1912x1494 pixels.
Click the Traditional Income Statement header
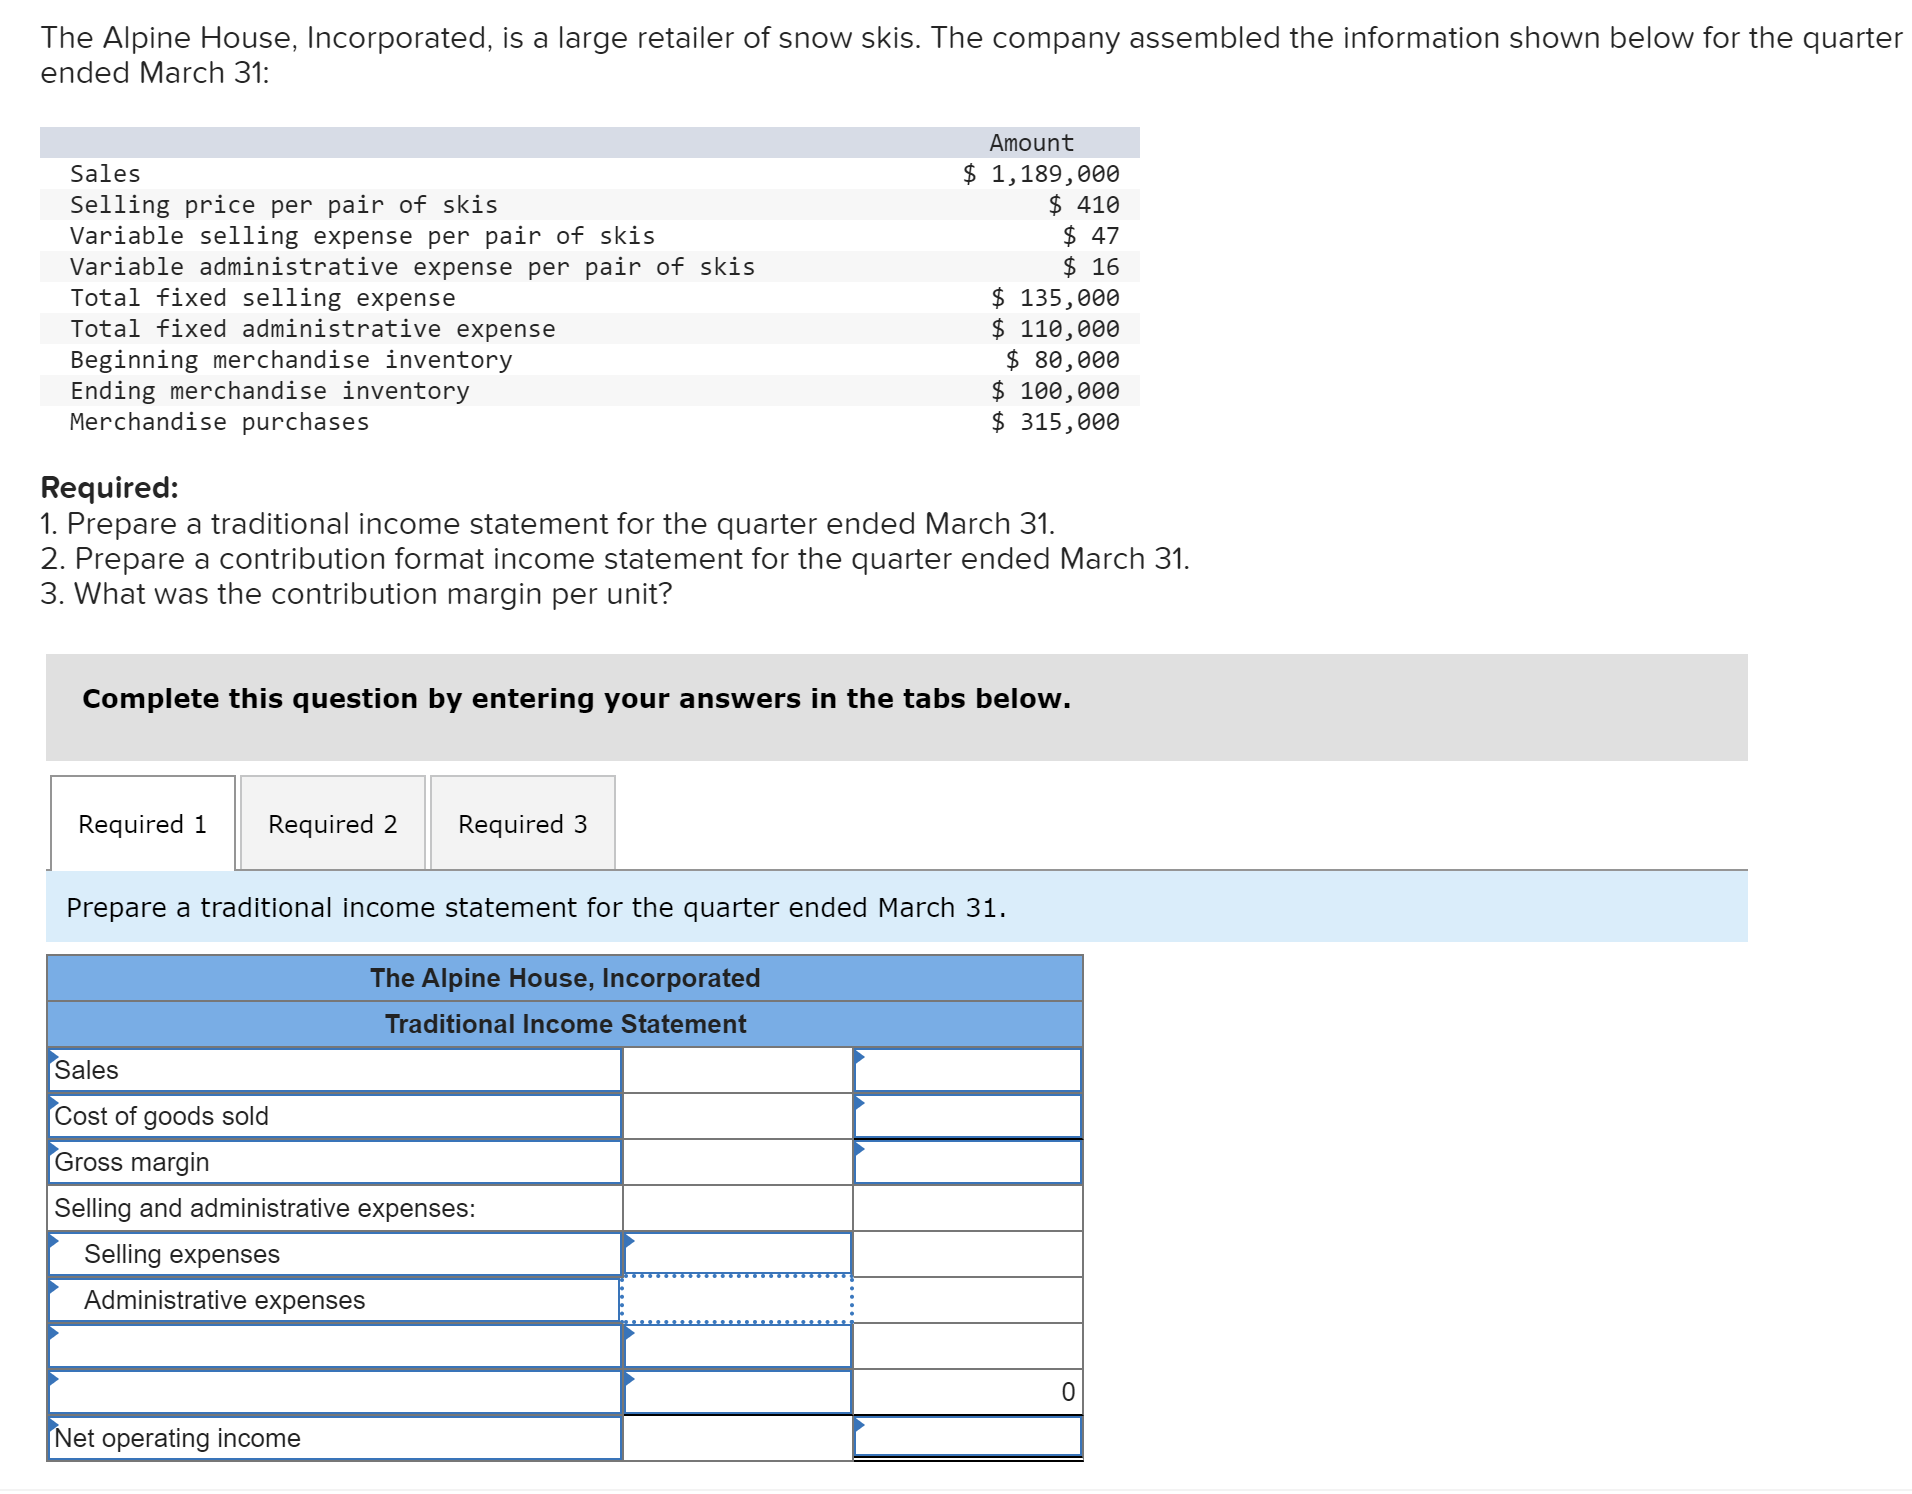(x=564, y=1023)
